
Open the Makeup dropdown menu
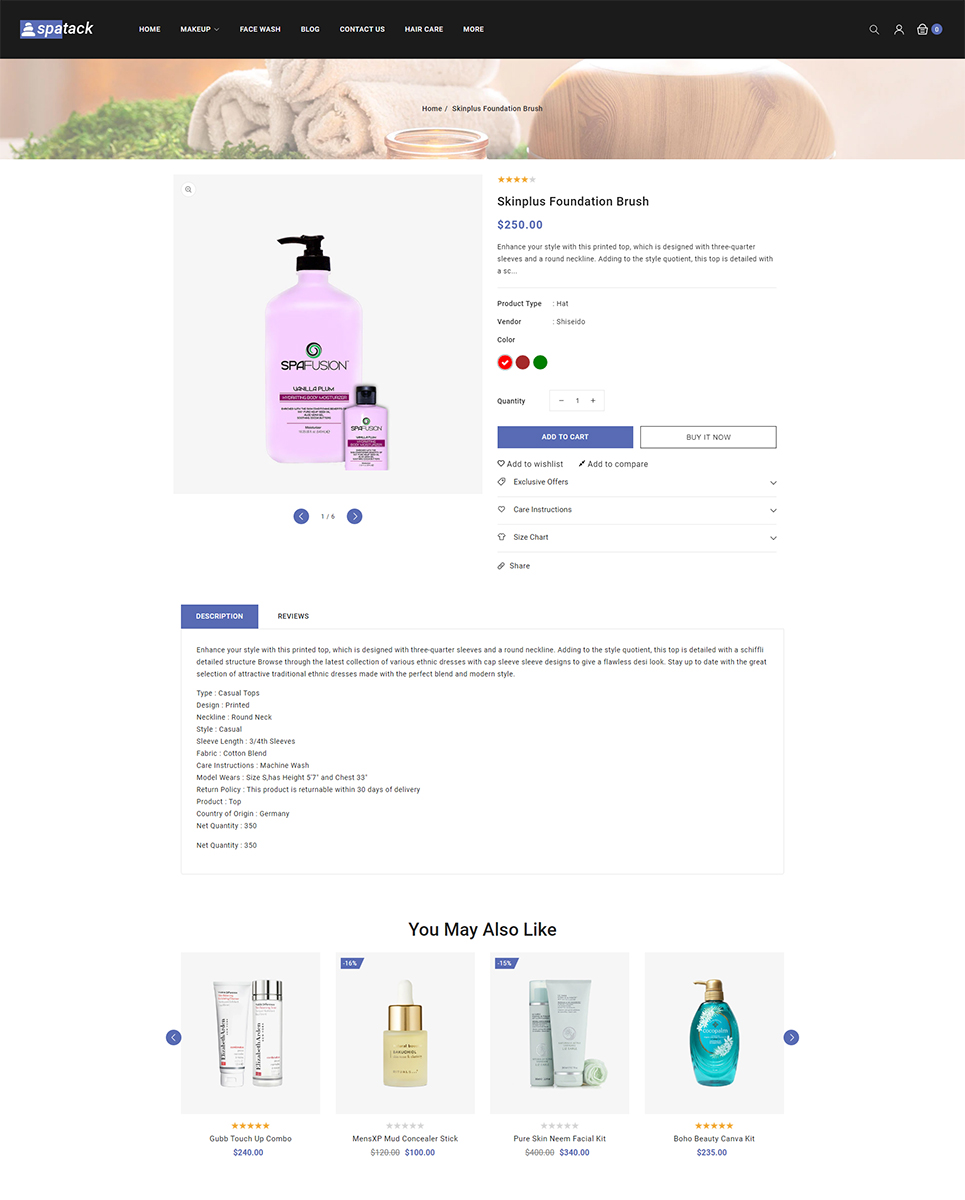click(x=199, y=29)
